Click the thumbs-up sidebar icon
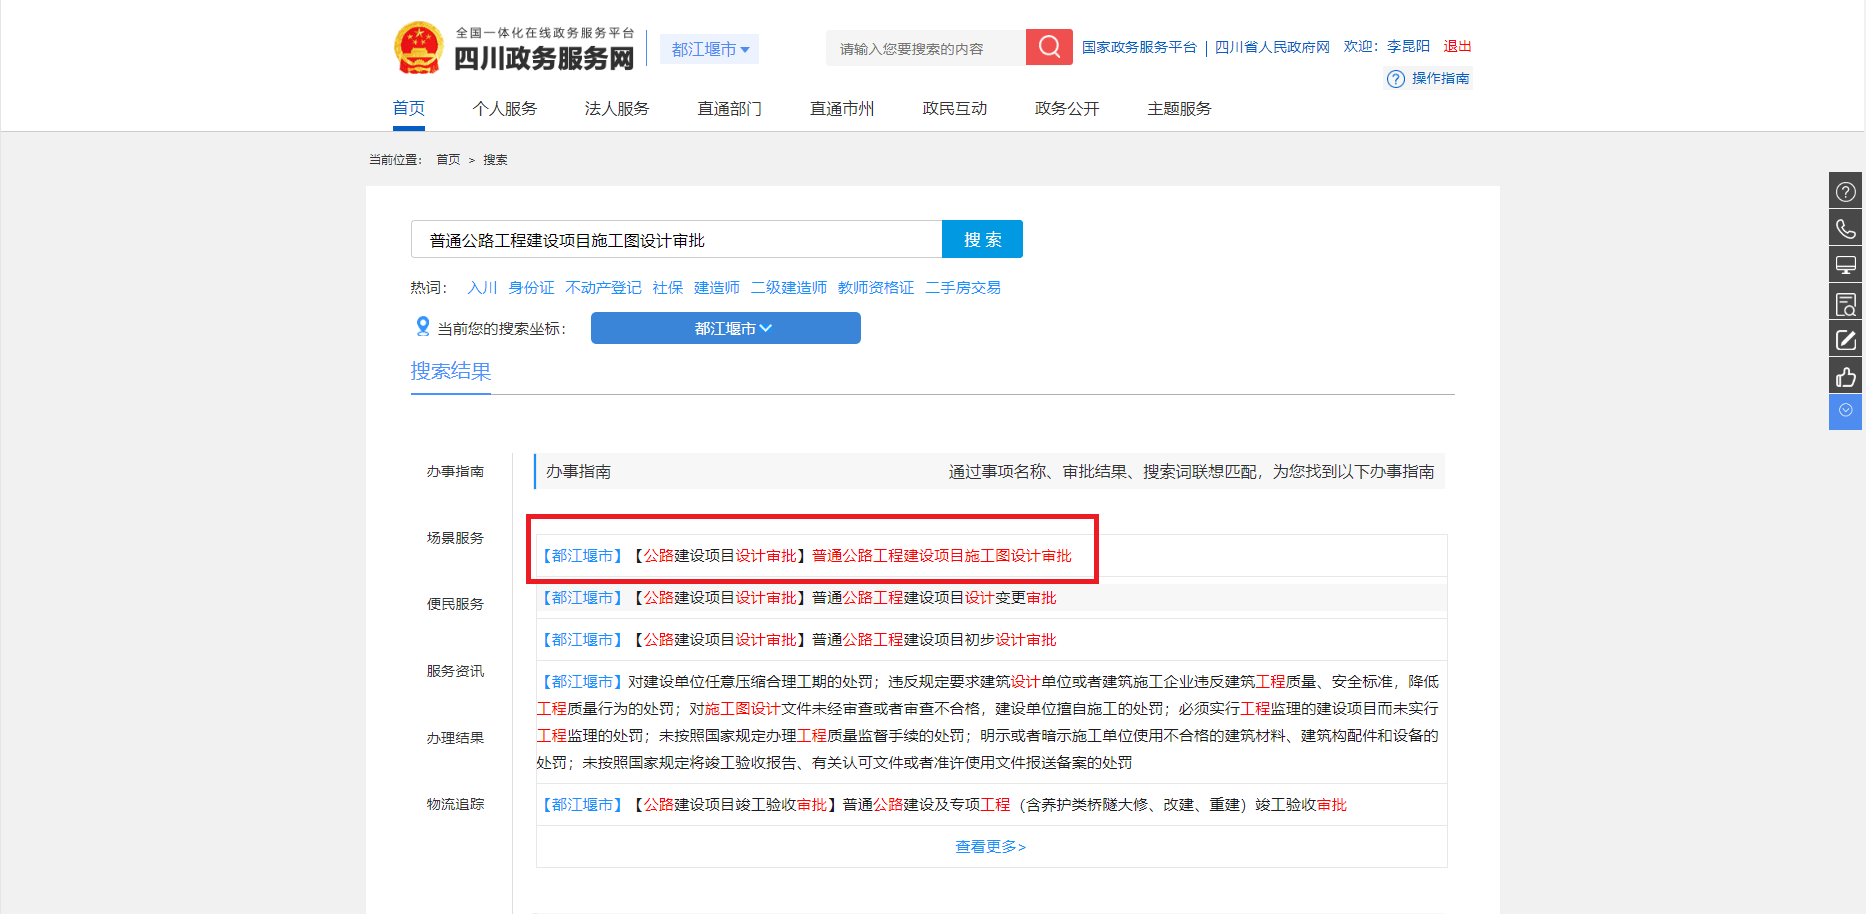The image size is (1866, 914). click(1845, 376)
